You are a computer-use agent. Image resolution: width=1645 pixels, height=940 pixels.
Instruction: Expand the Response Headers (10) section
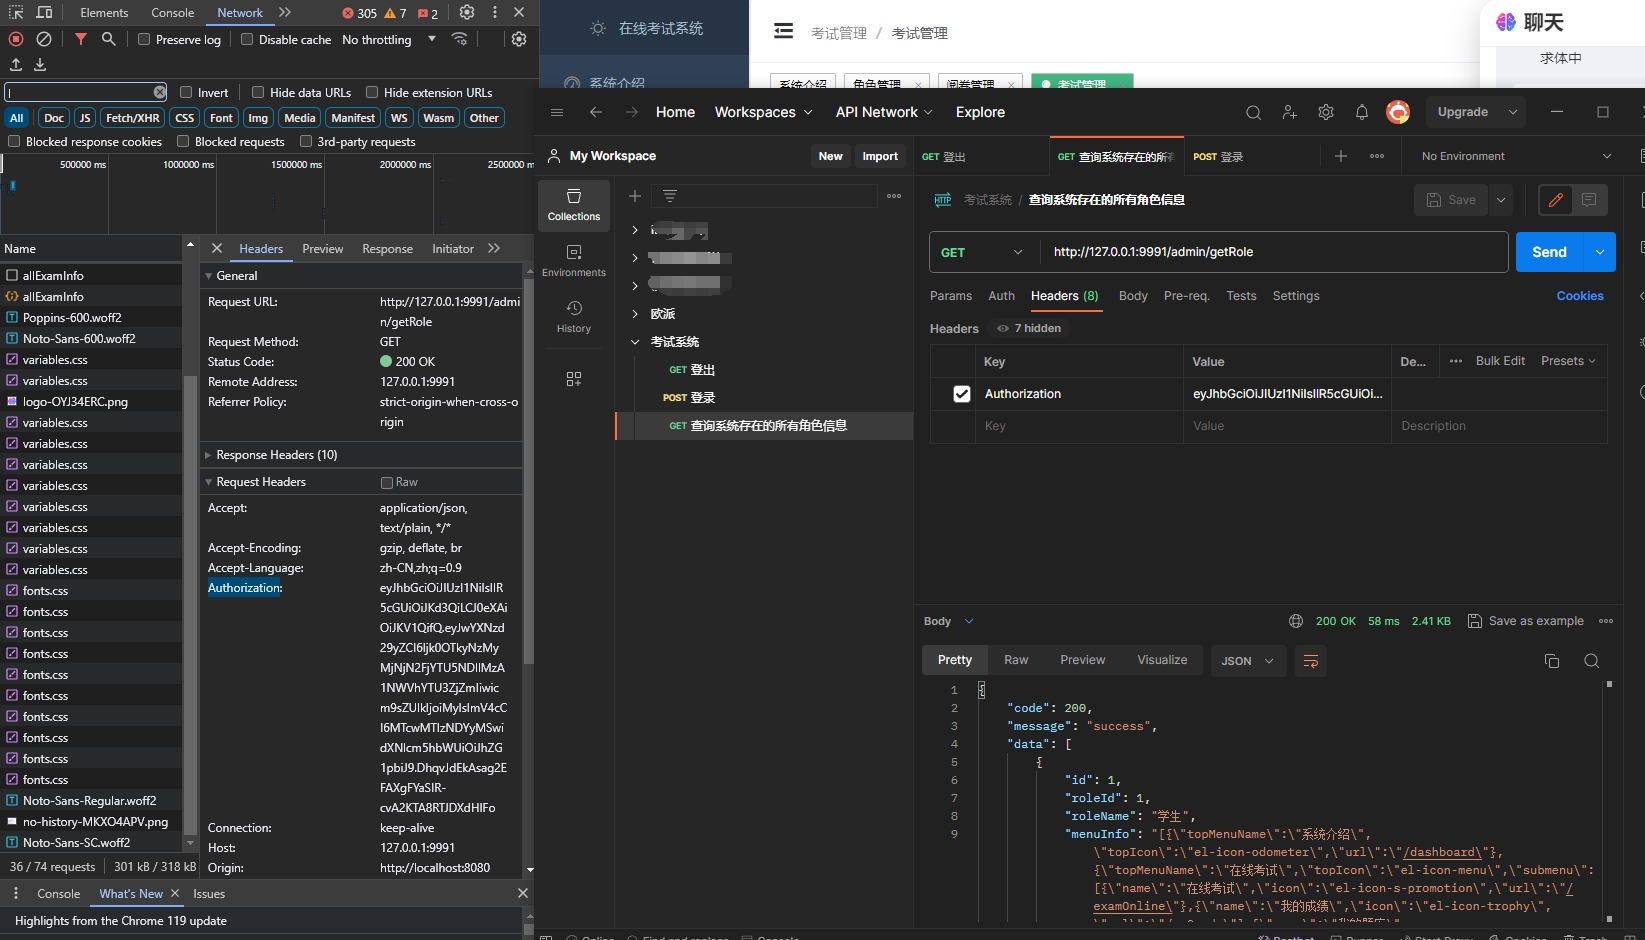(x=277, y=455)
